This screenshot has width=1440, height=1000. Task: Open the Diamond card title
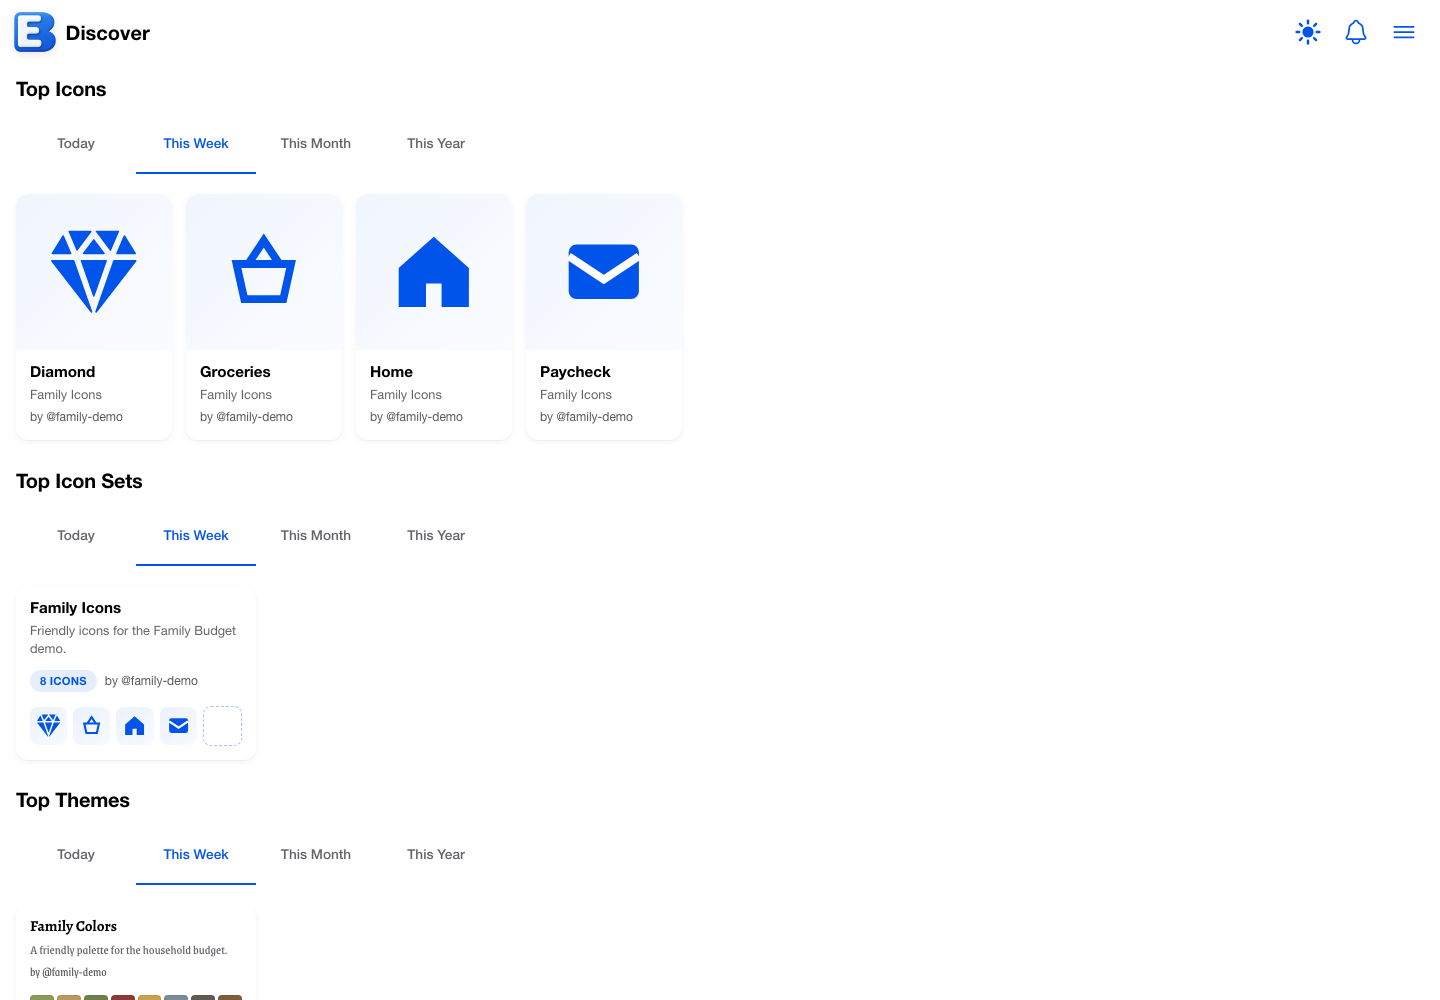[63, 372]
